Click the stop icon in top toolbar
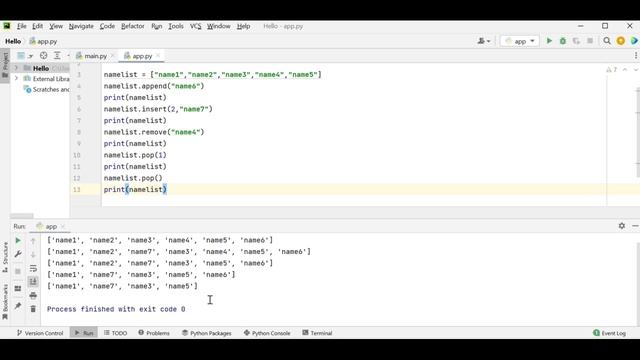 coord(590,41)
